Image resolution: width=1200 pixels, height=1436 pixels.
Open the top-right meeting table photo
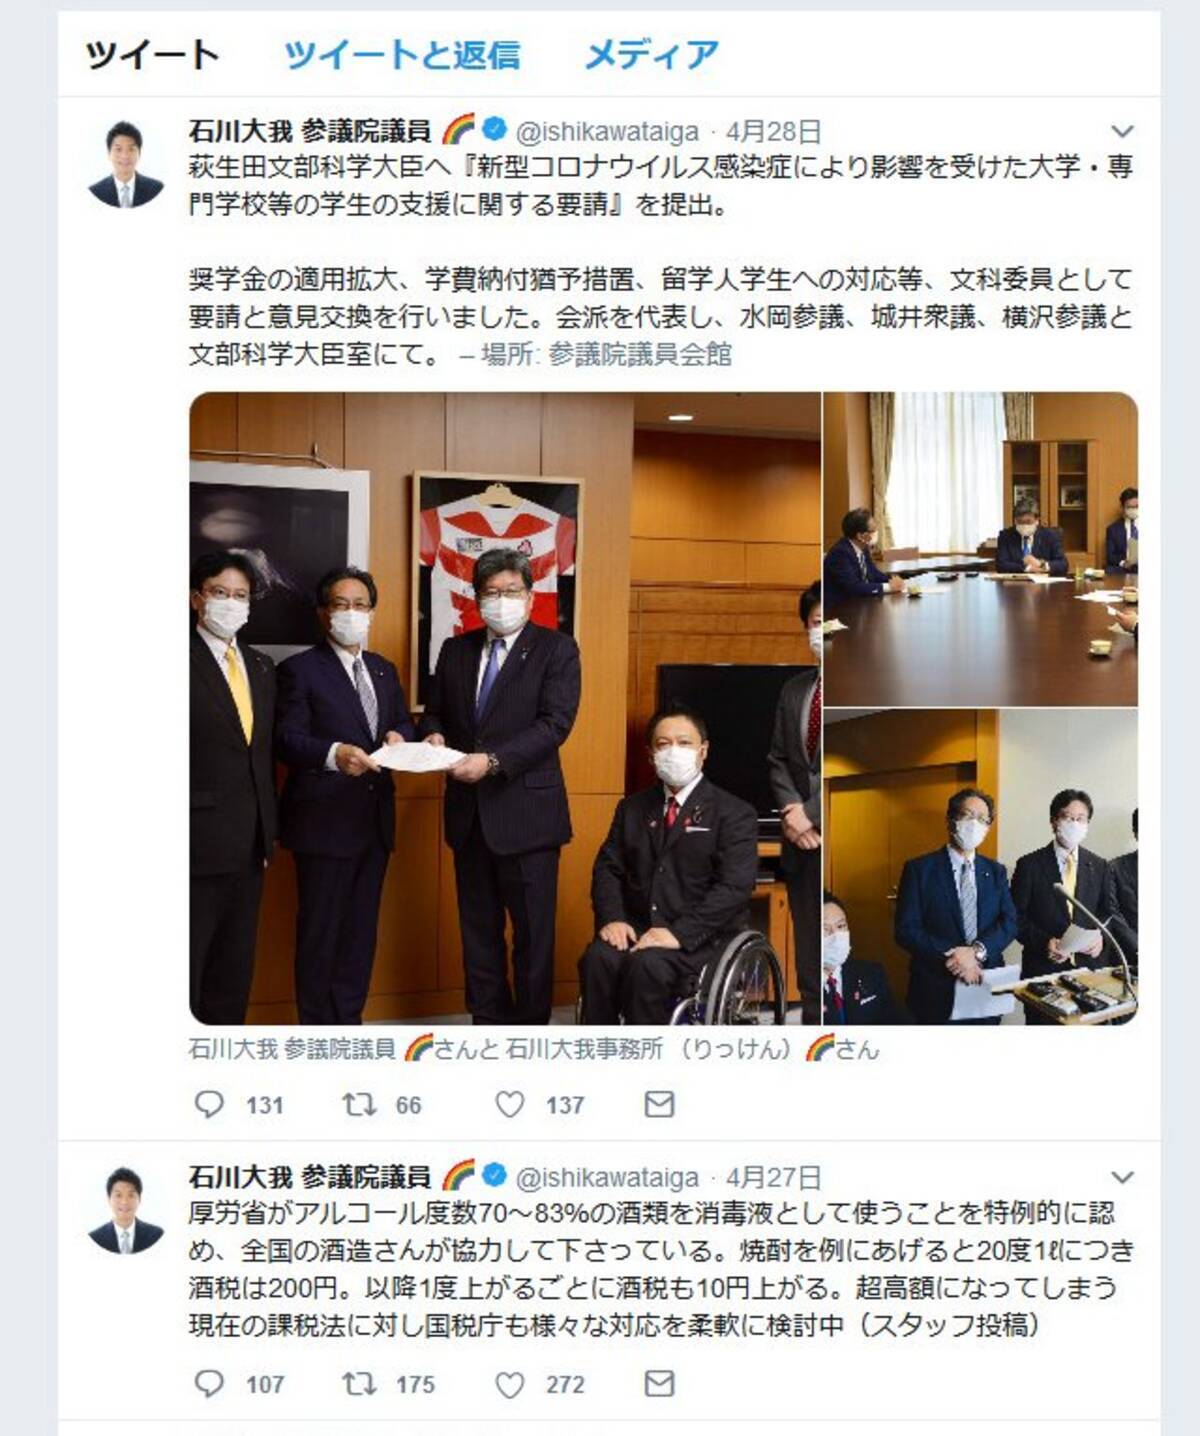[x=981, y=549]
